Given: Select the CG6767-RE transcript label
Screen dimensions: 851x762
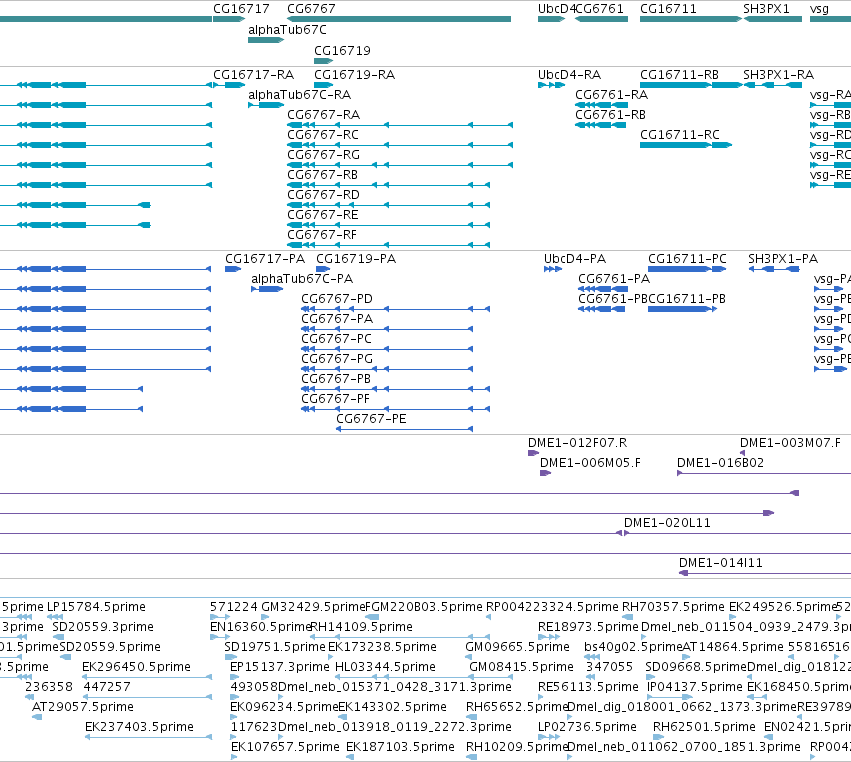Looking at the screenshot, I should pyautogui.click(x=323, y=215).
